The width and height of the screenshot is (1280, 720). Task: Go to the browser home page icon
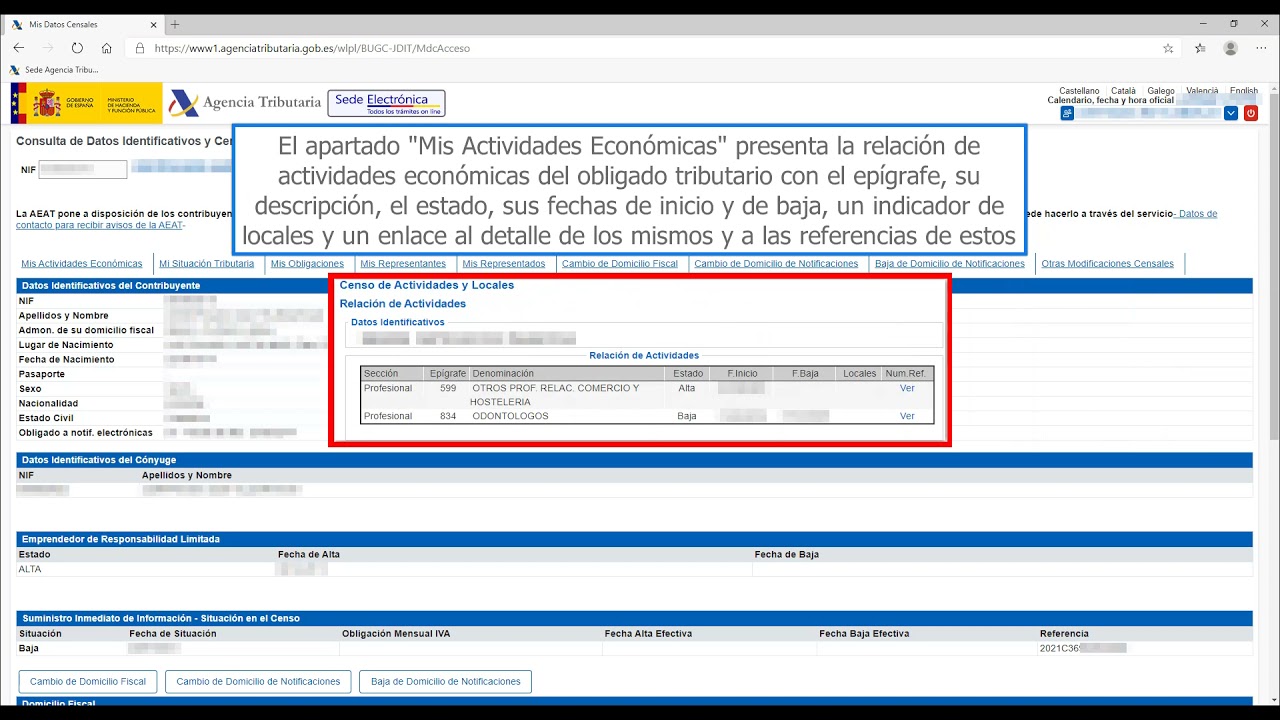click(107, 48)
